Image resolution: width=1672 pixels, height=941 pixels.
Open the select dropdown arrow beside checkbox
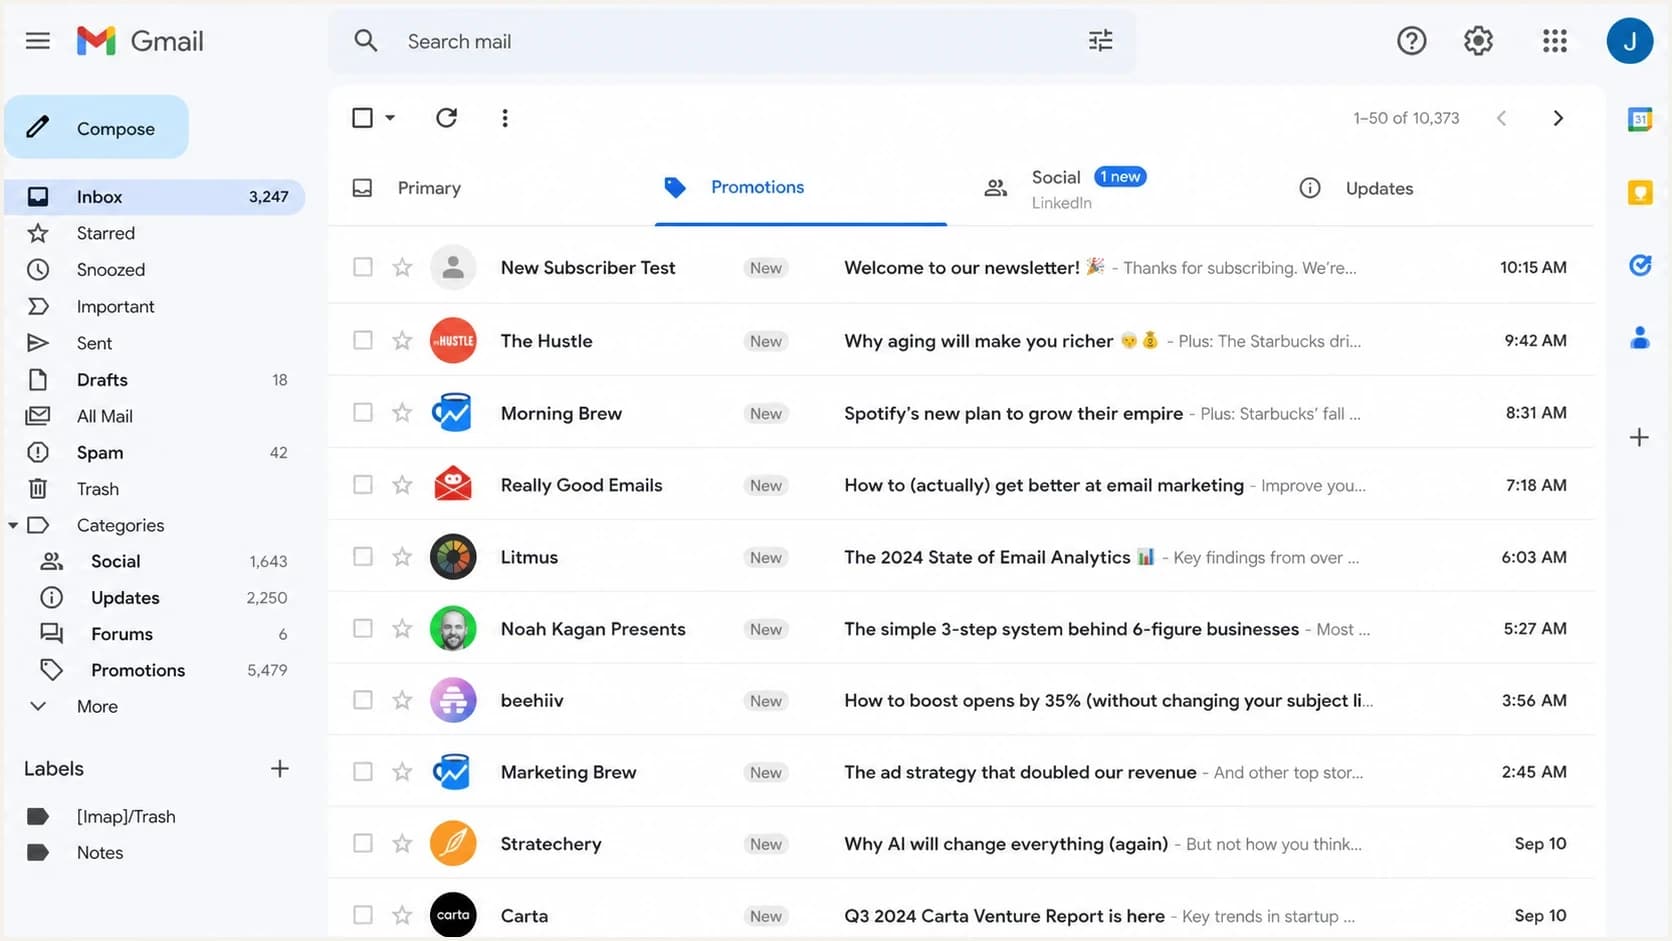(390, 118)
